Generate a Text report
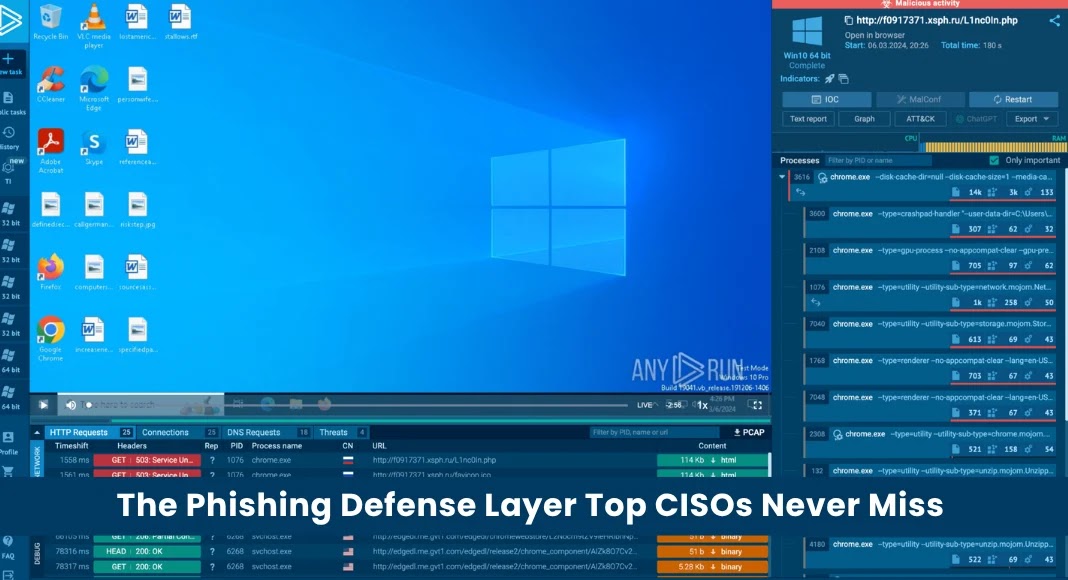Viewport: 1068px width, 580px height. click(x=808, y=118)
